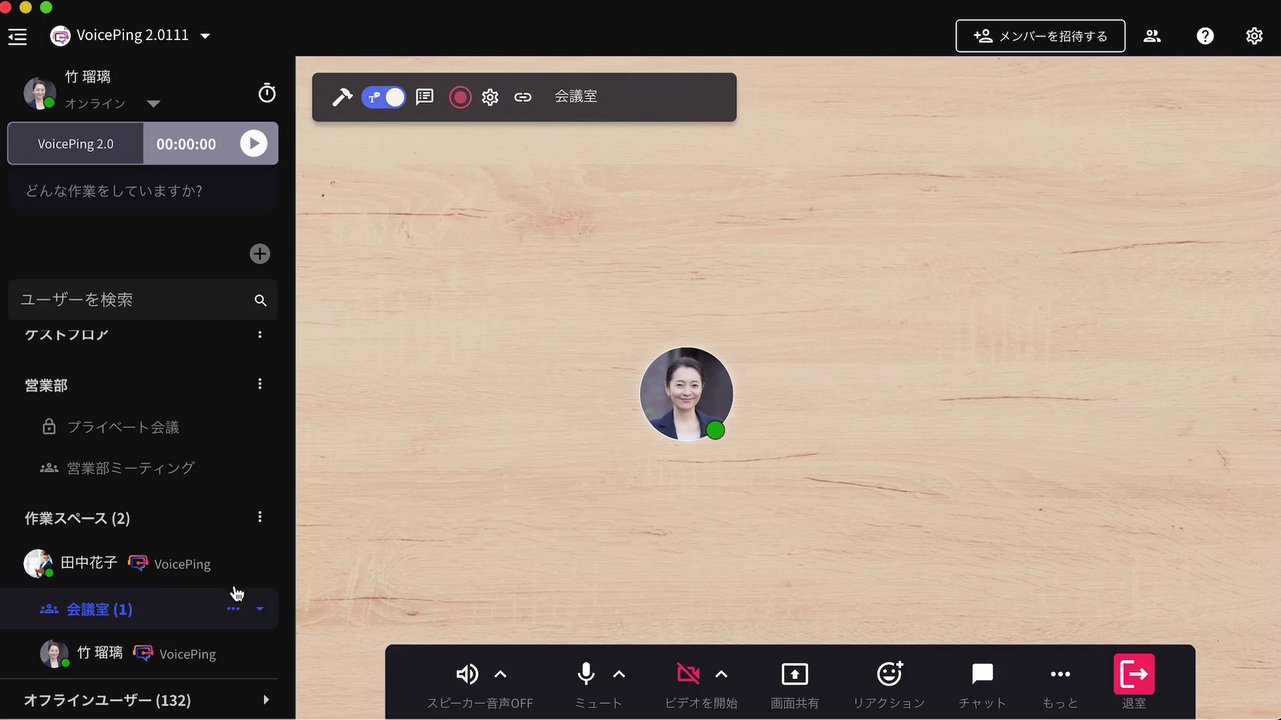The image size is (1281, 720).
Task: Select the プライベート会議 room
Action: click(123, 427)
